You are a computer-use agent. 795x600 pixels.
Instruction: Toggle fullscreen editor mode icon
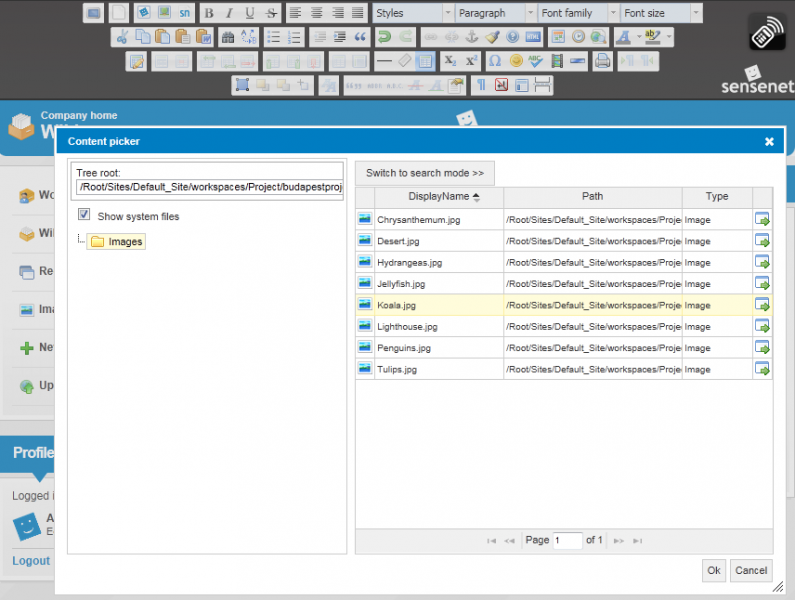[93, 13]
